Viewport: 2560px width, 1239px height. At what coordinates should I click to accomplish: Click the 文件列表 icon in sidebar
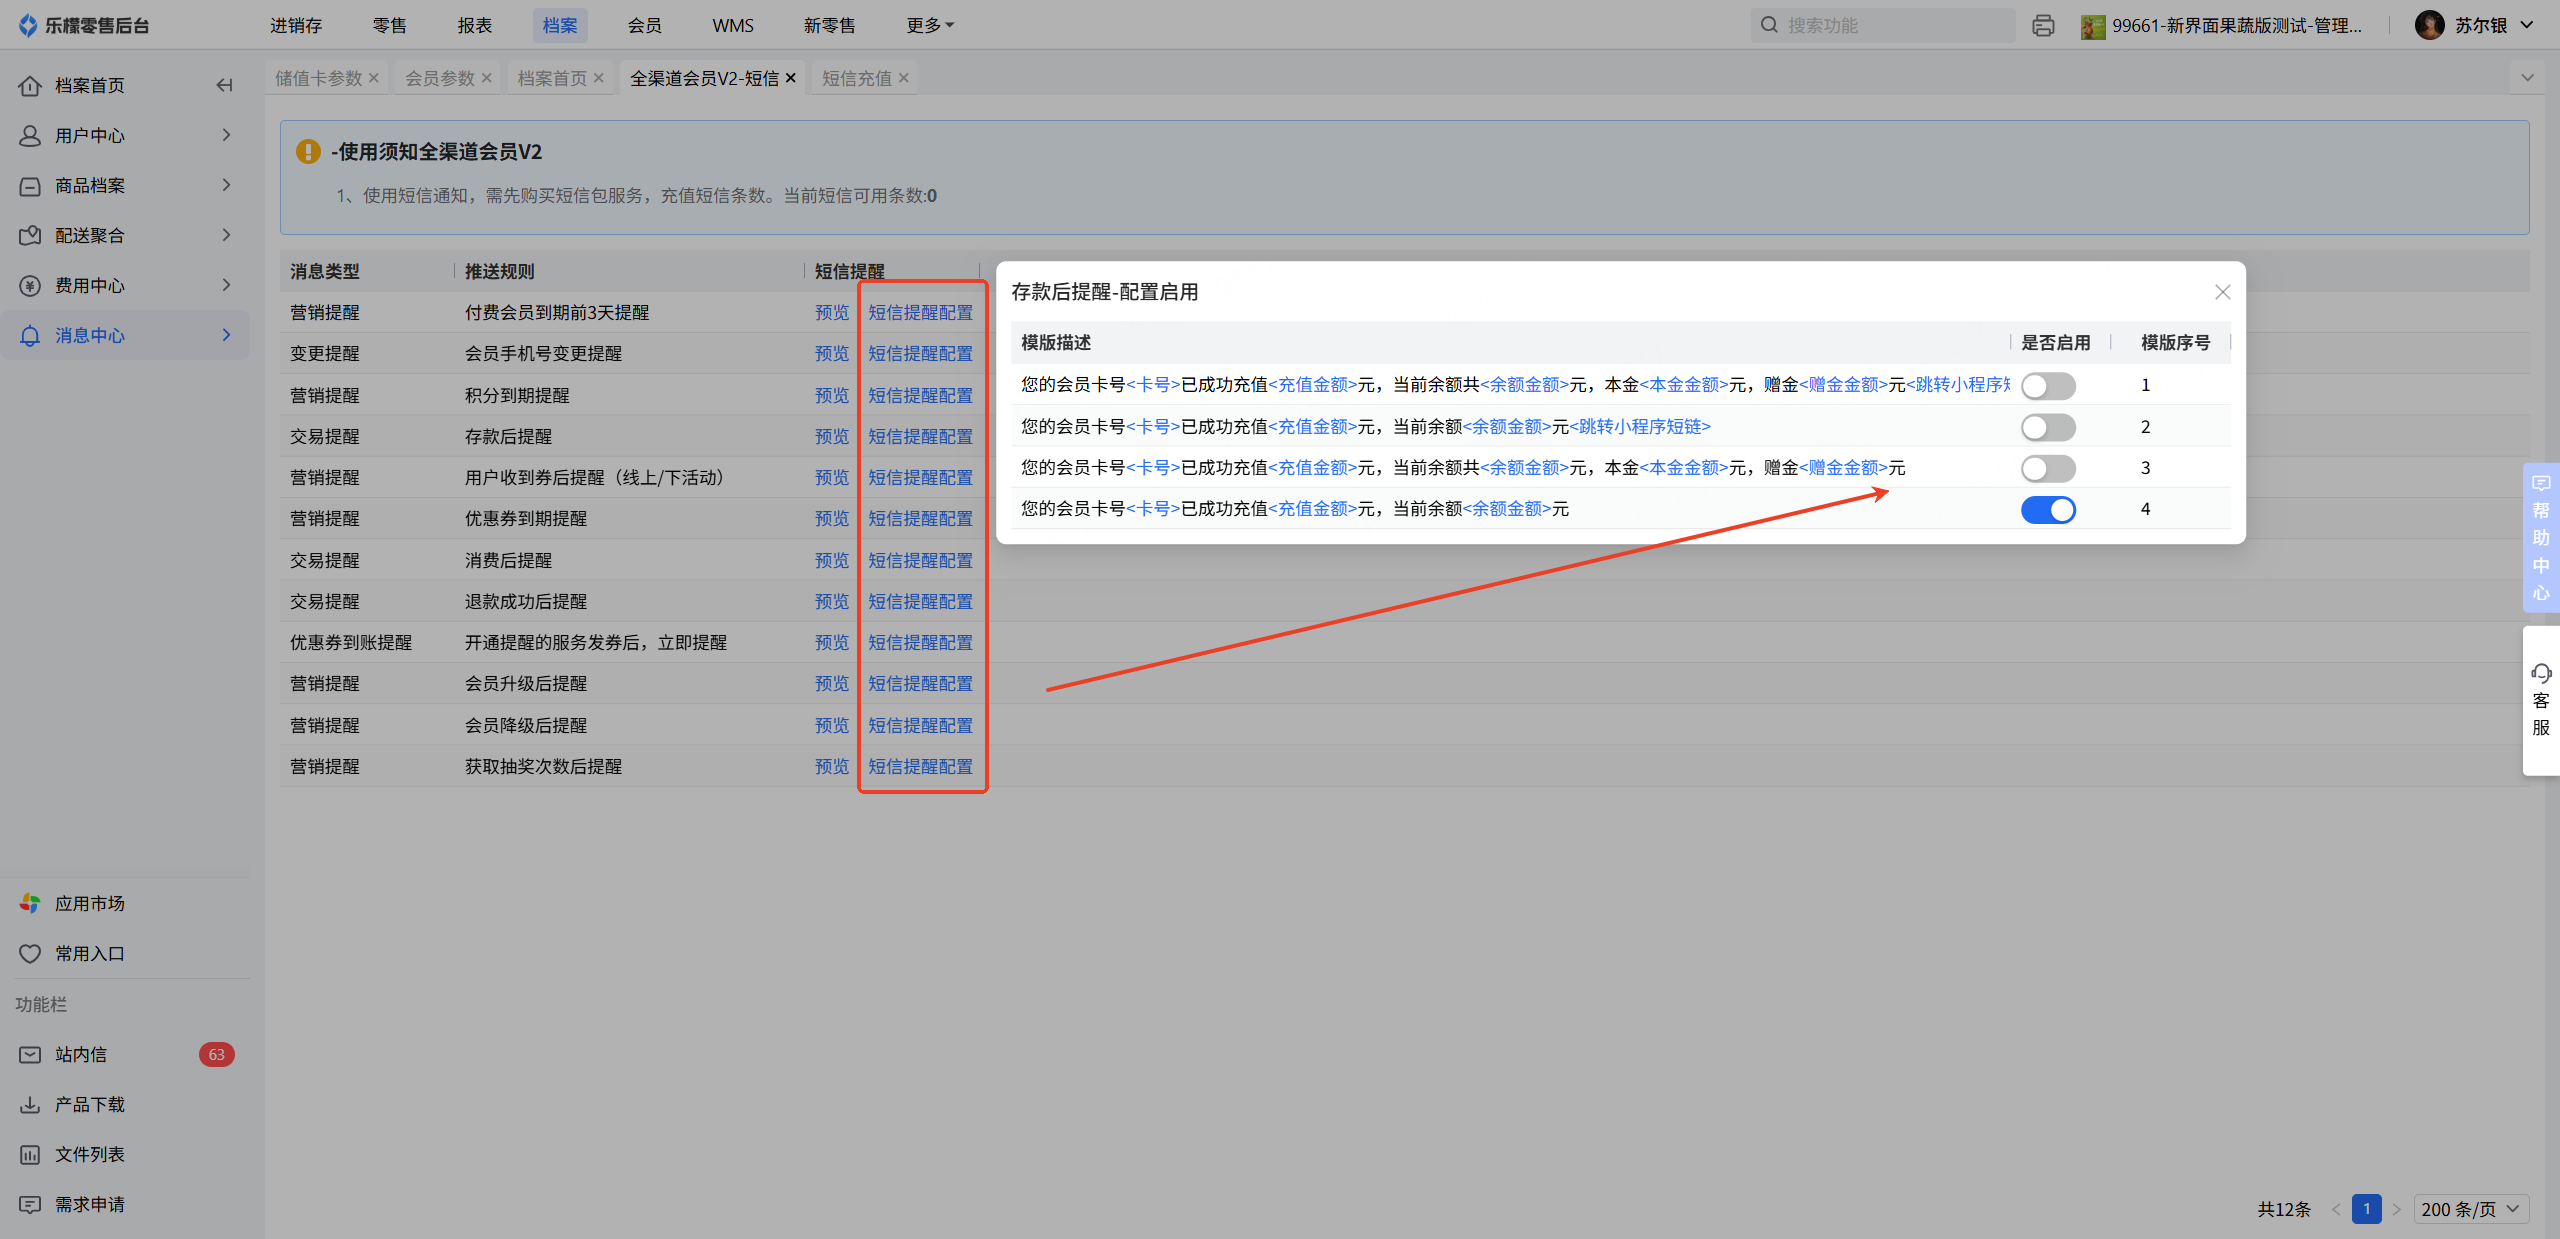(x=30, y=1154)
